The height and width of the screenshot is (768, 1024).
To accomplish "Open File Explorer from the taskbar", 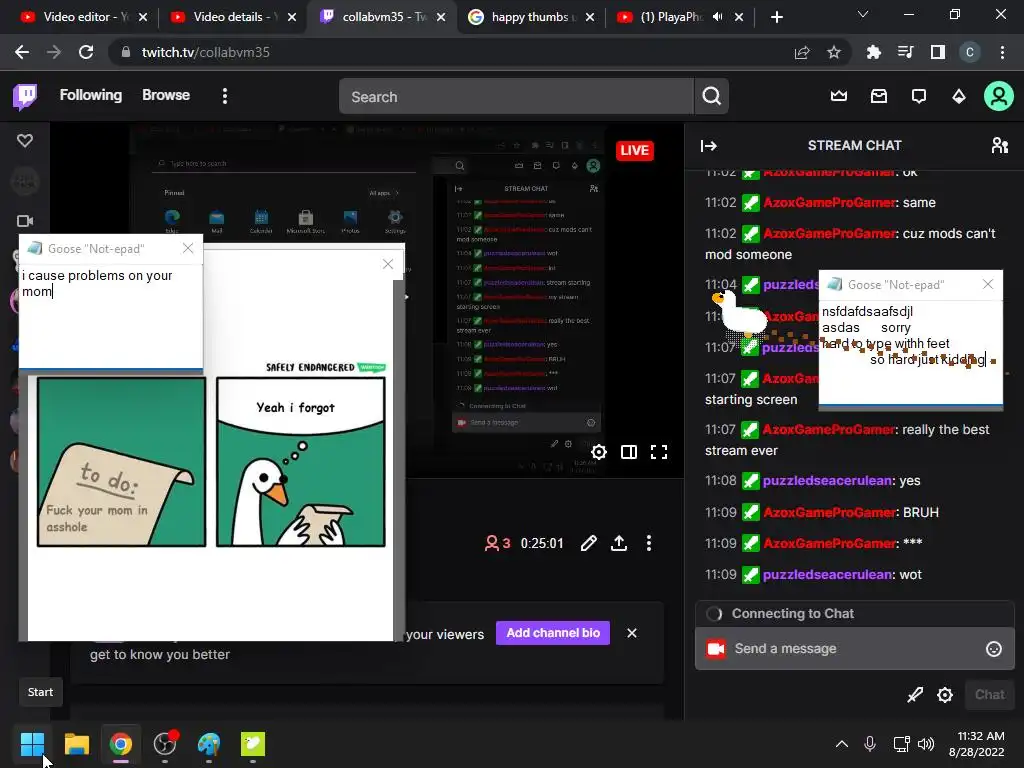I will pyautogui.click(x=76, y=744).
